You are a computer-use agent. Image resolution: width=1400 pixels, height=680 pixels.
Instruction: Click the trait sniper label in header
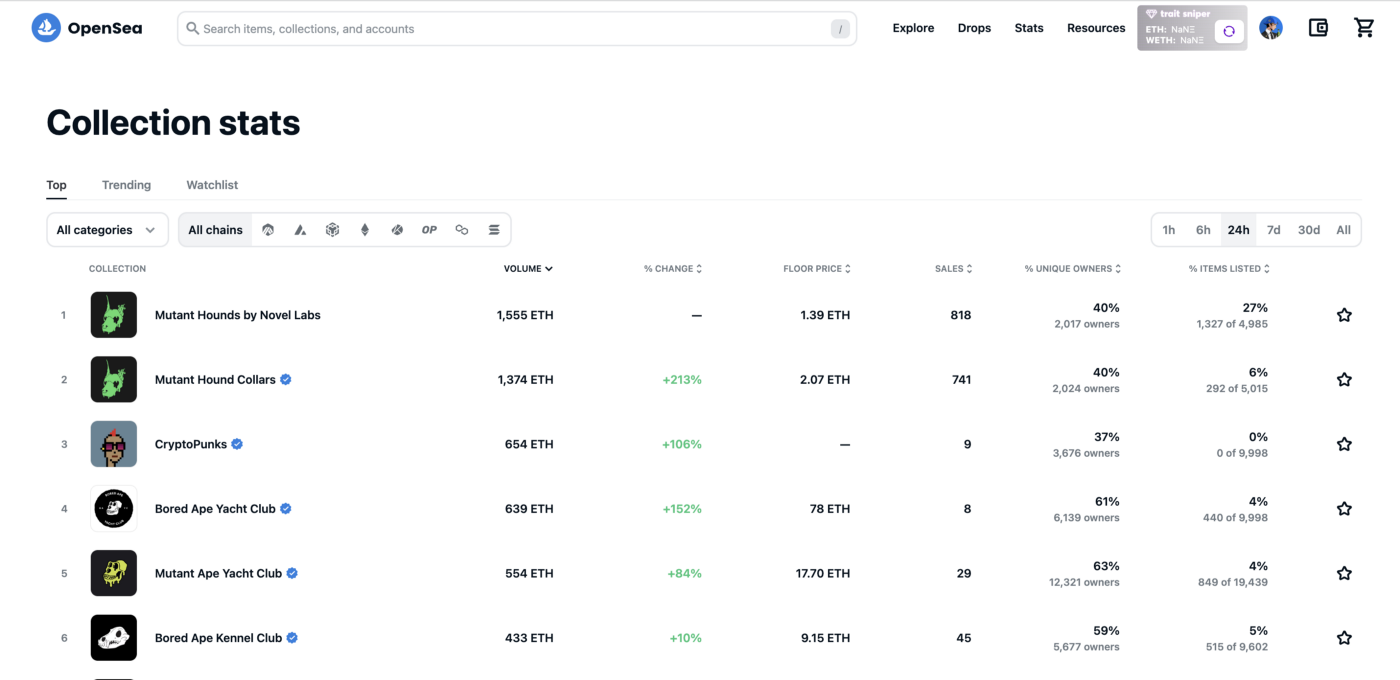[x=1178, y=14]
